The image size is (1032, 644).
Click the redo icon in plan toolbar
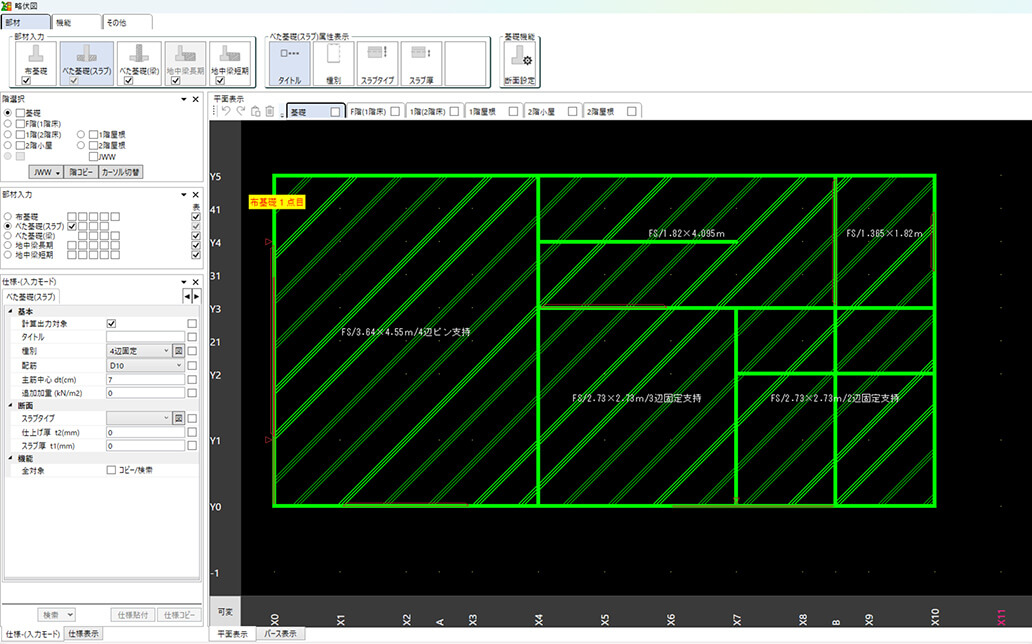pyautogui.click(x=241, y=111)
